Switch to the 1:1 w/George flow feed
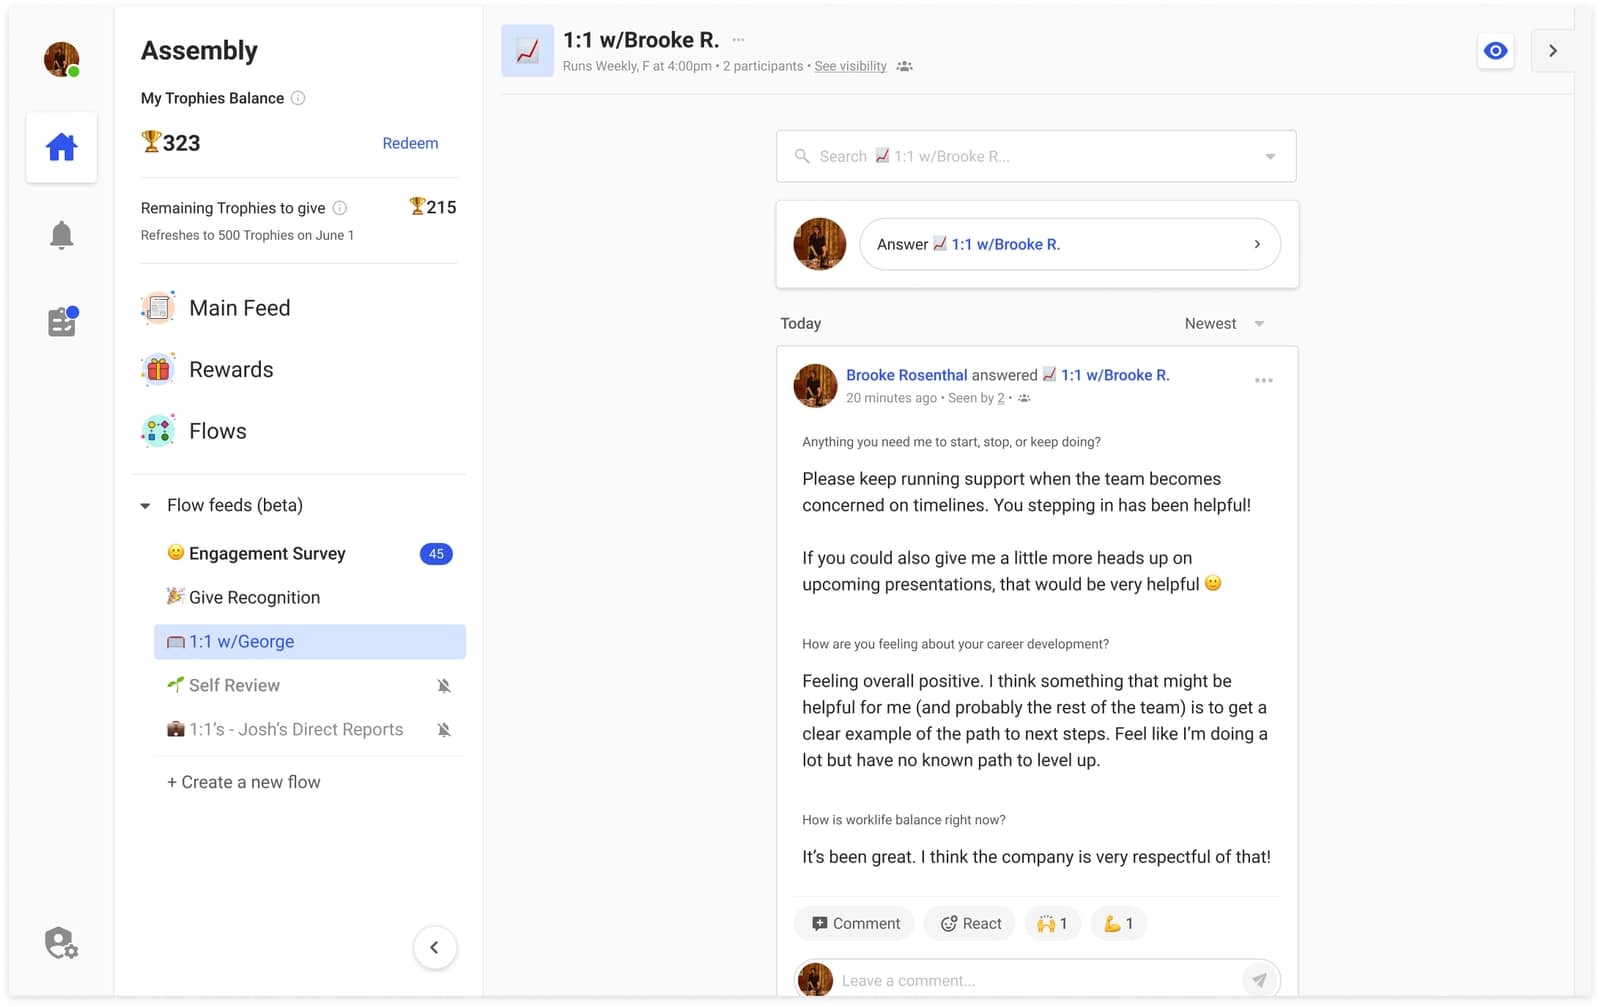1600x1007 pixels. point(241,641)
